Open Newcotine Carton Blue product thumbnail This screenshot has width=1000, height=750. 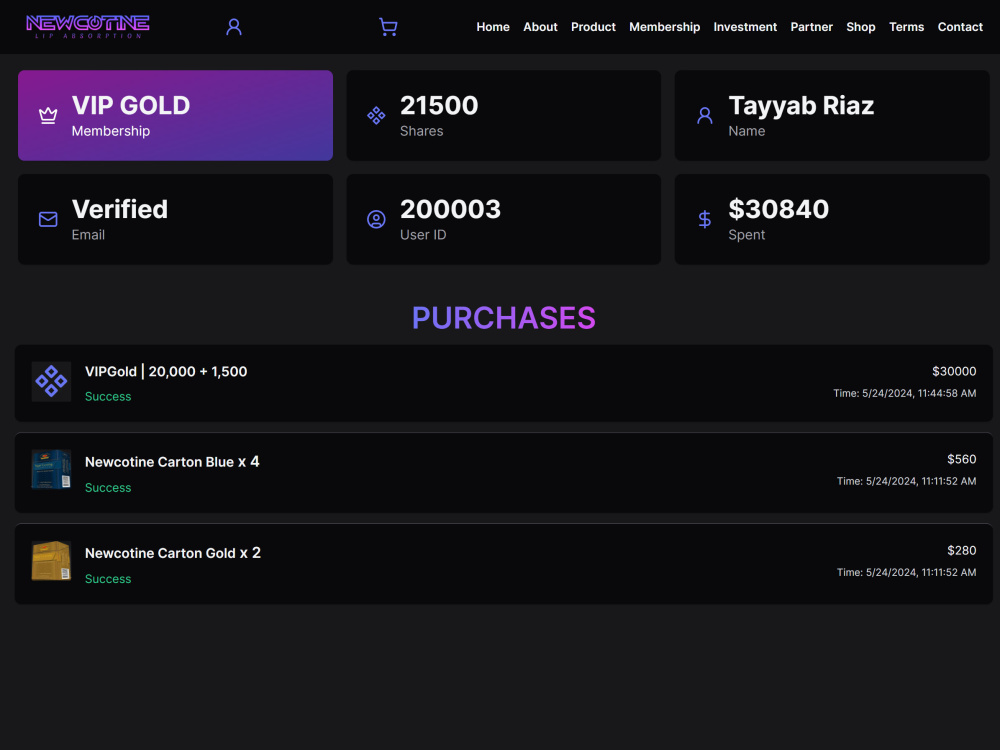click(x=51, y=469)
